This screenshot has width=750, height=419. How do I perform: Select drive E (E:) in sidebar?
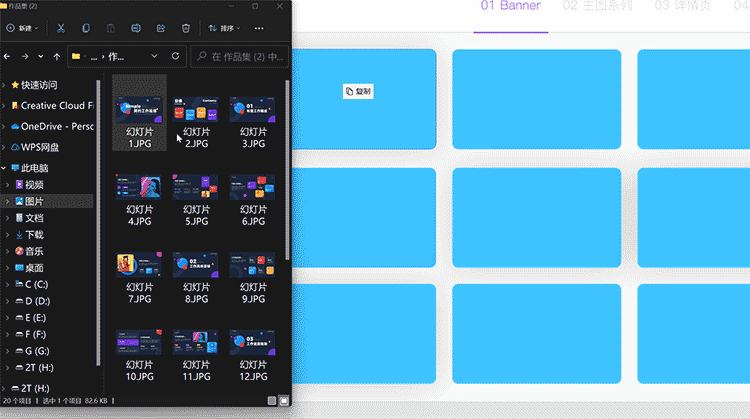(x=32, y=318)
